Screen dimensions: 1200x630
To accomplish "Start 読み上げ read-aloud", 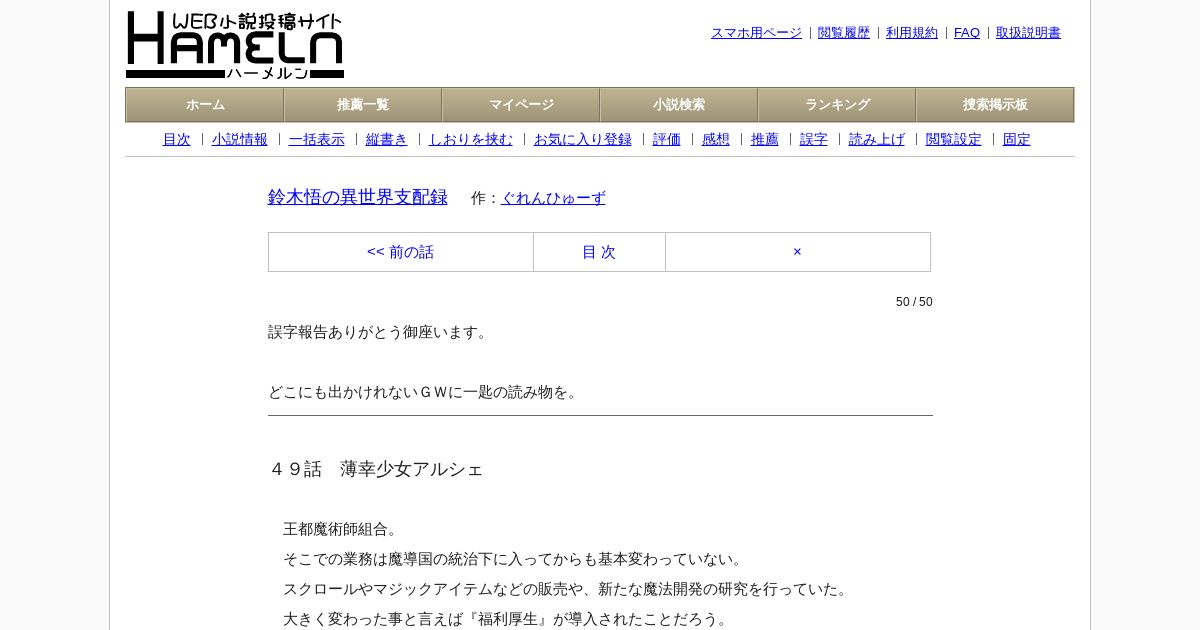I will pos(877,140).
